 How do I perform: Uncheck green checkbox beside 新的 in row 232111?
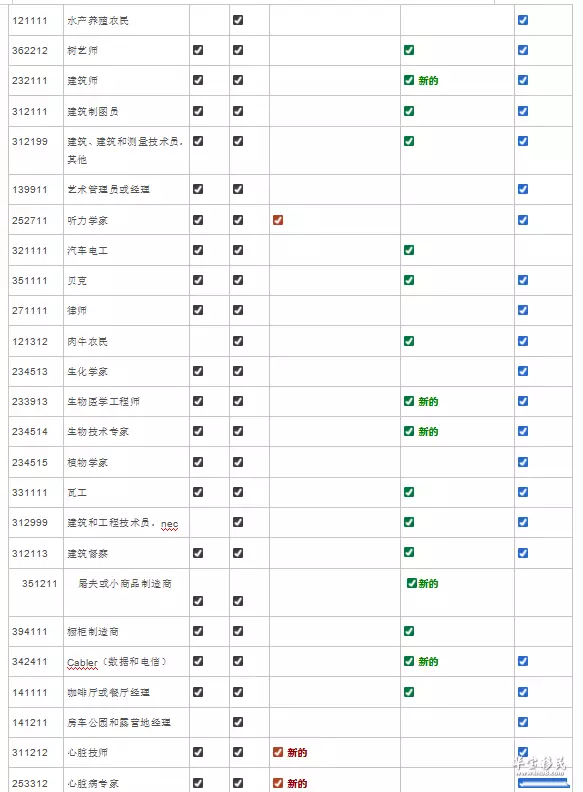(x=409, y=80)
